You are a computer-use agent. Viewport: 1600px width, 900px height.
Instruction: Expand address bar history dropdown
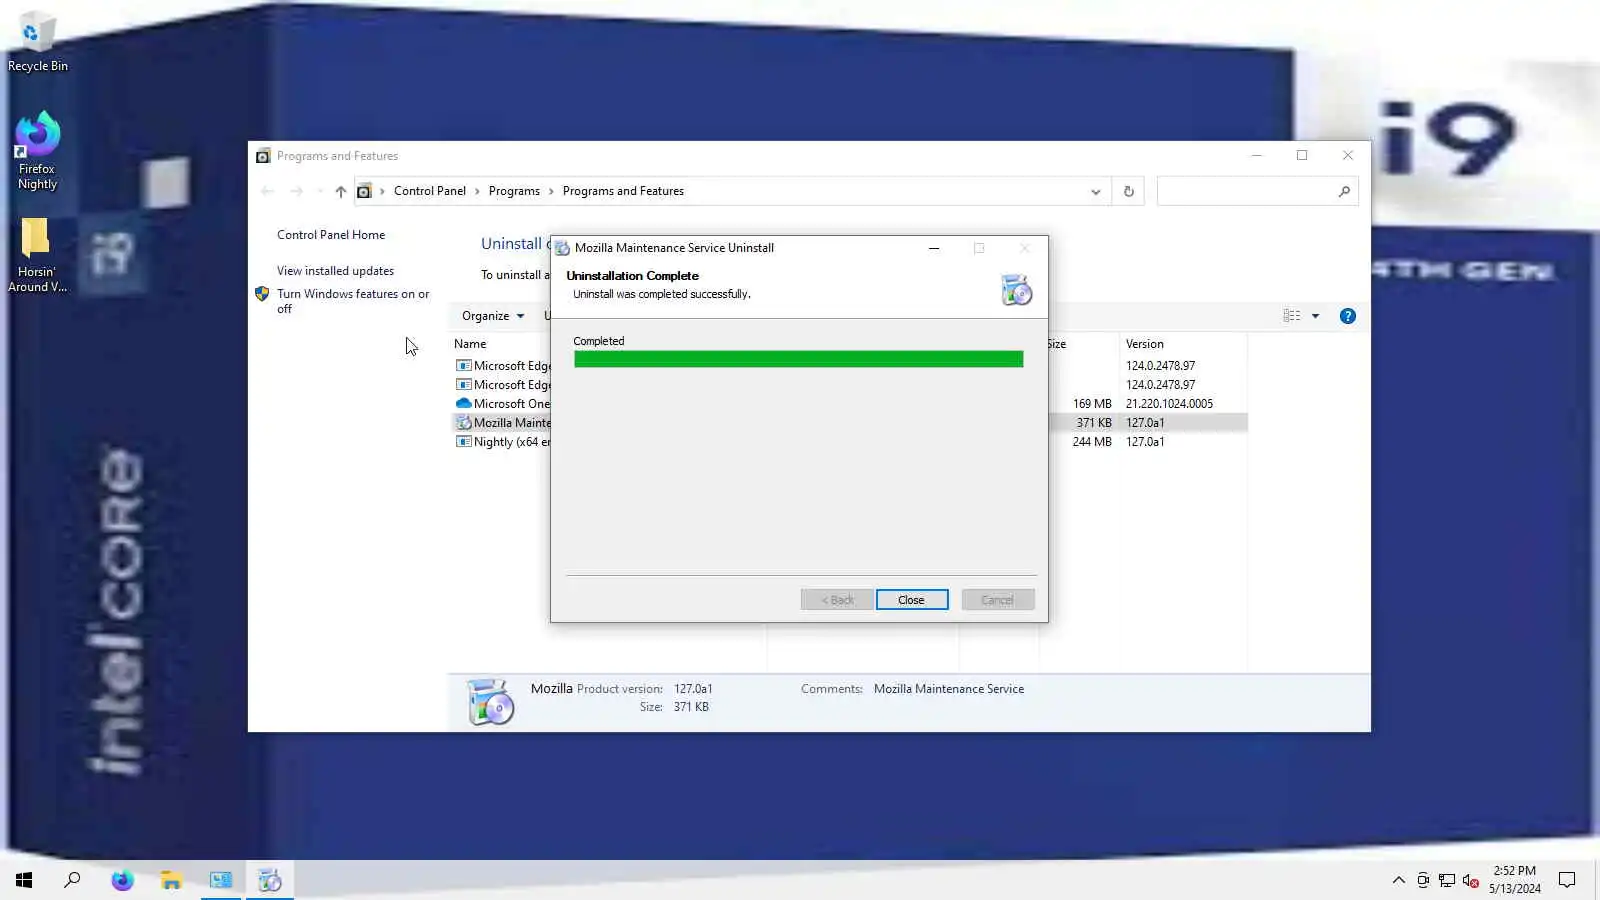(x=1096, y=191)
